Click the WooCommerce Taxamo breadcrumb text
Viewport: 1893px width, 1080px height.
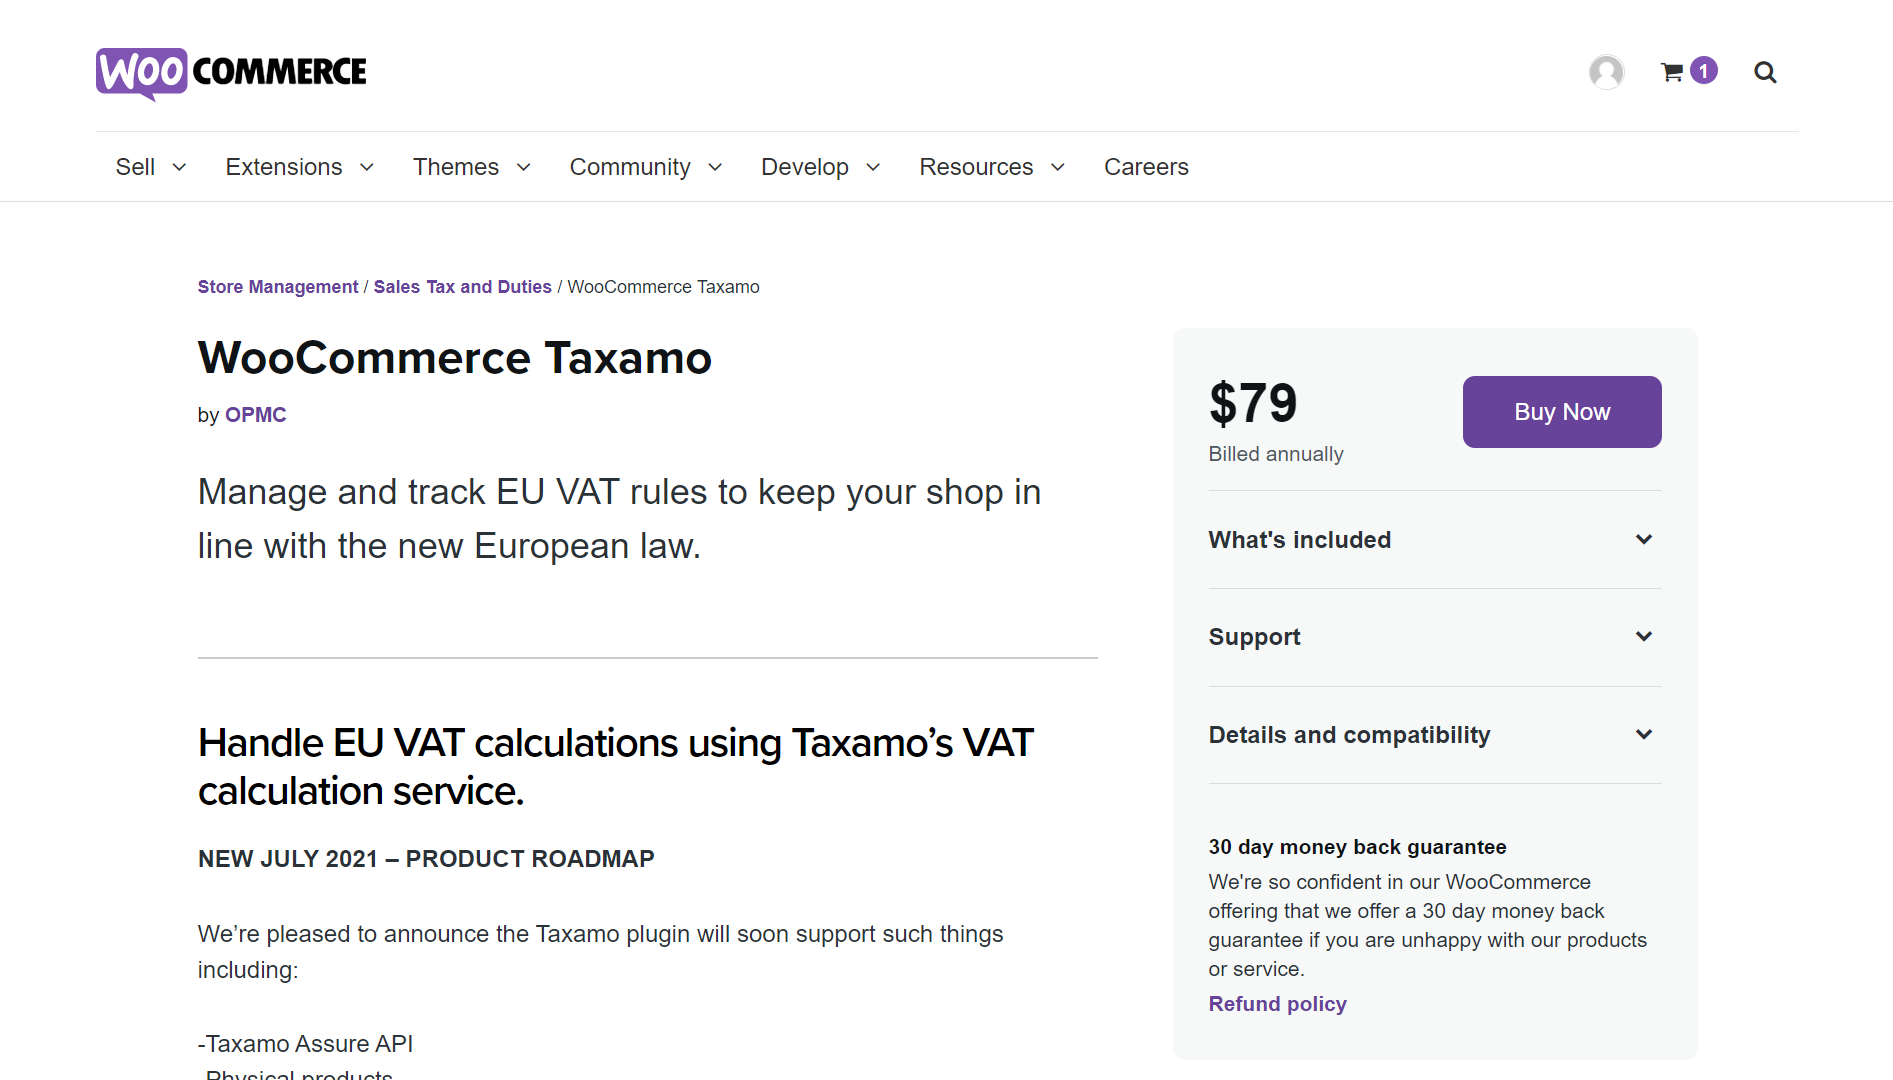[664, 287]
